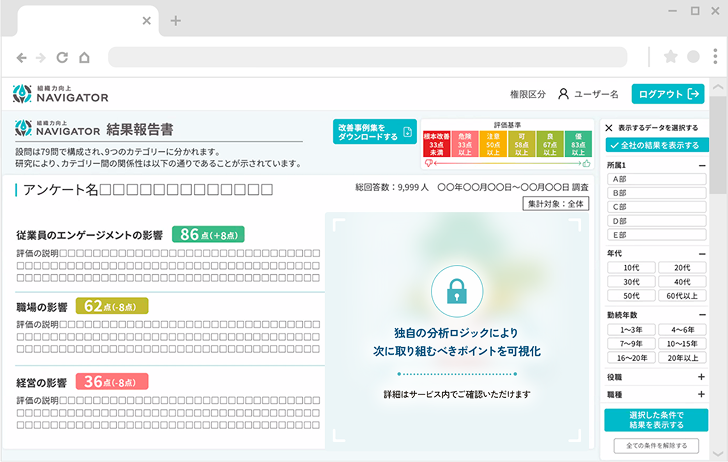Click the user profile icon beside ユーザー名
The height and width of the screenshot is (462, 728).
tap(563, 94)
